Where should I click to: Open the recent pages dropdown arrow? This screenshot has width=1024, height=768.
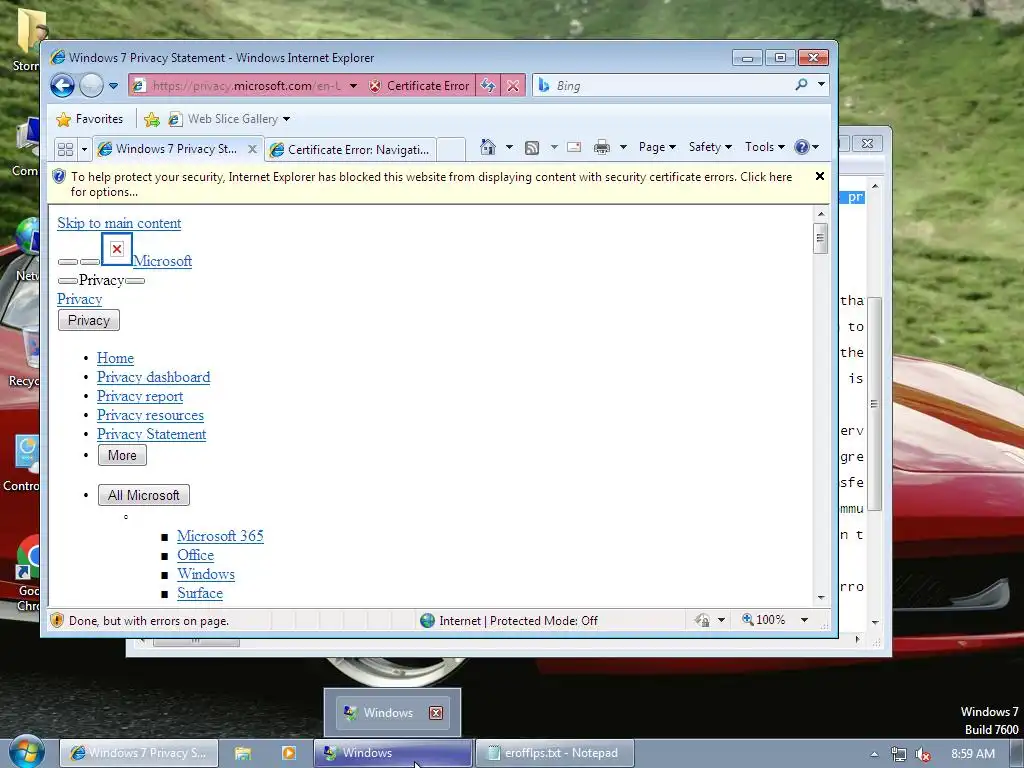pyautogui.click(x=113, y=86)
